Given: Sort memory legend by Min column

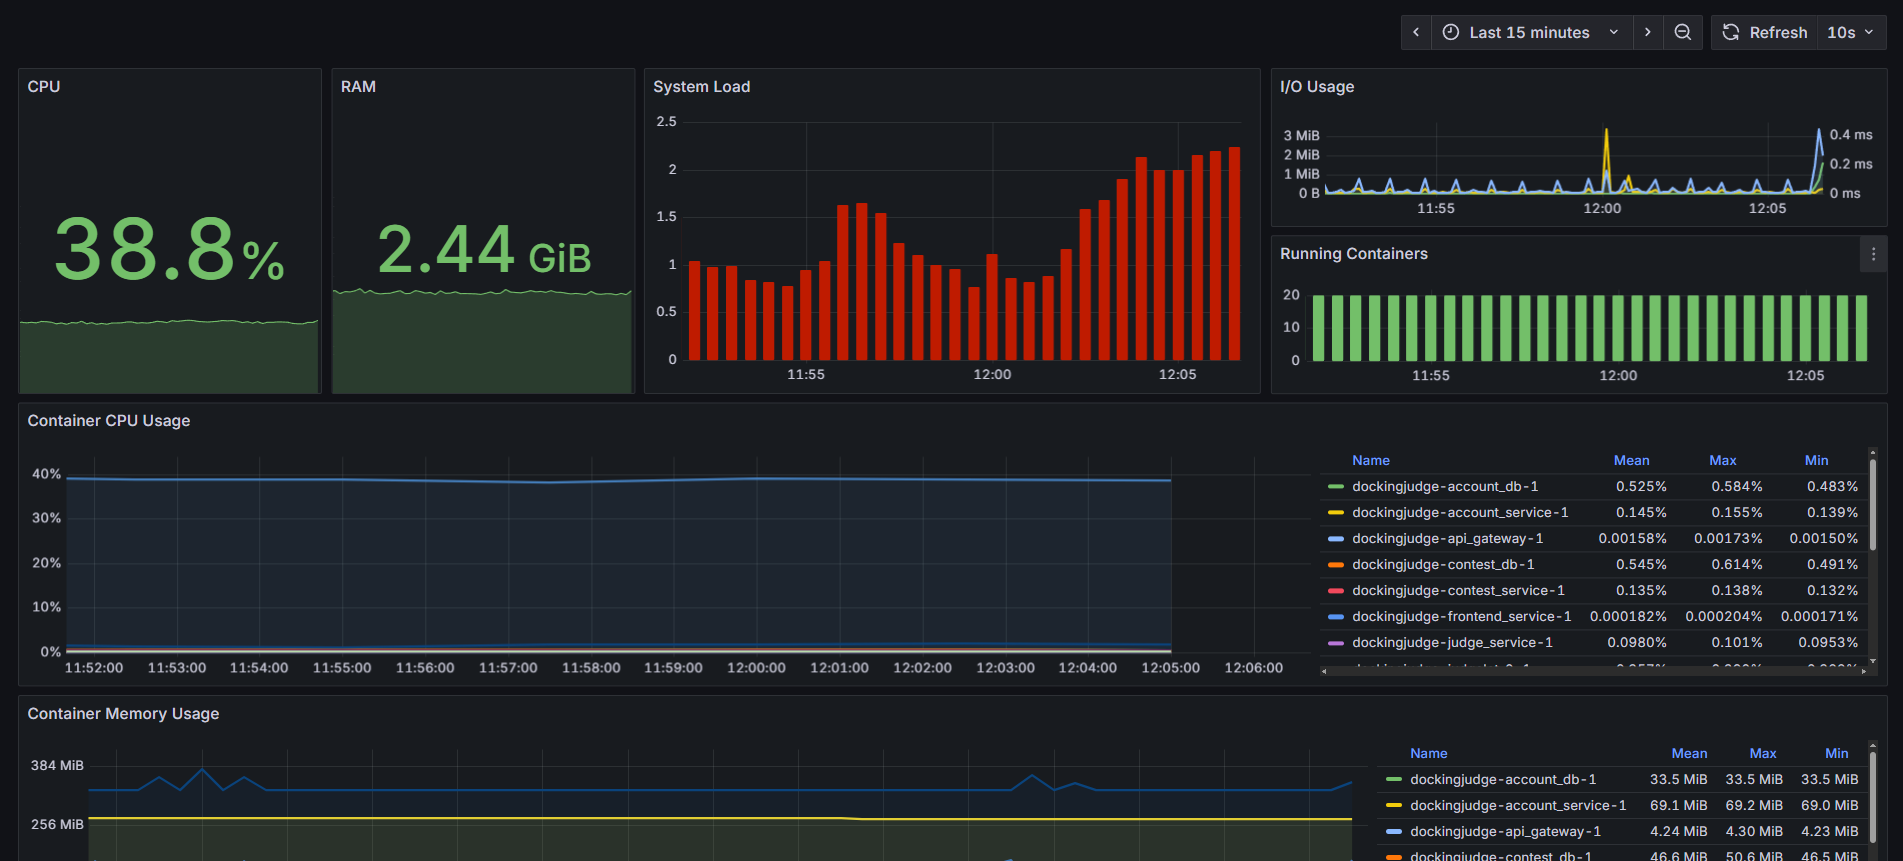Looking at the screenshot, I should click(1836, 753).
